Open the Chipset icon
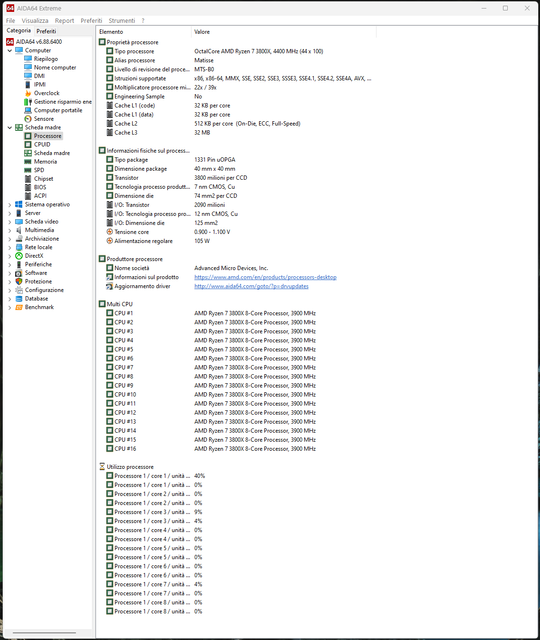540x640 pixels. click(28, 179)
